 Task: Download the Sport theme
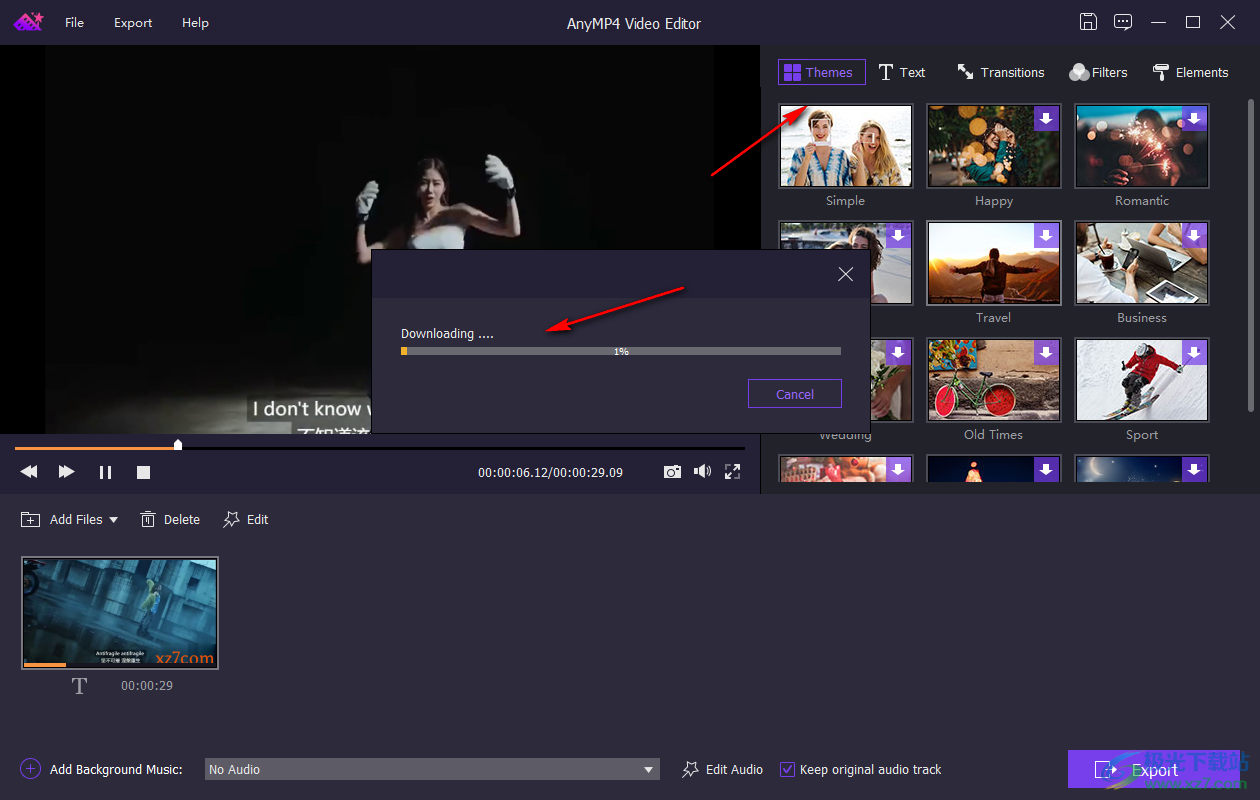pos(1194,352)
